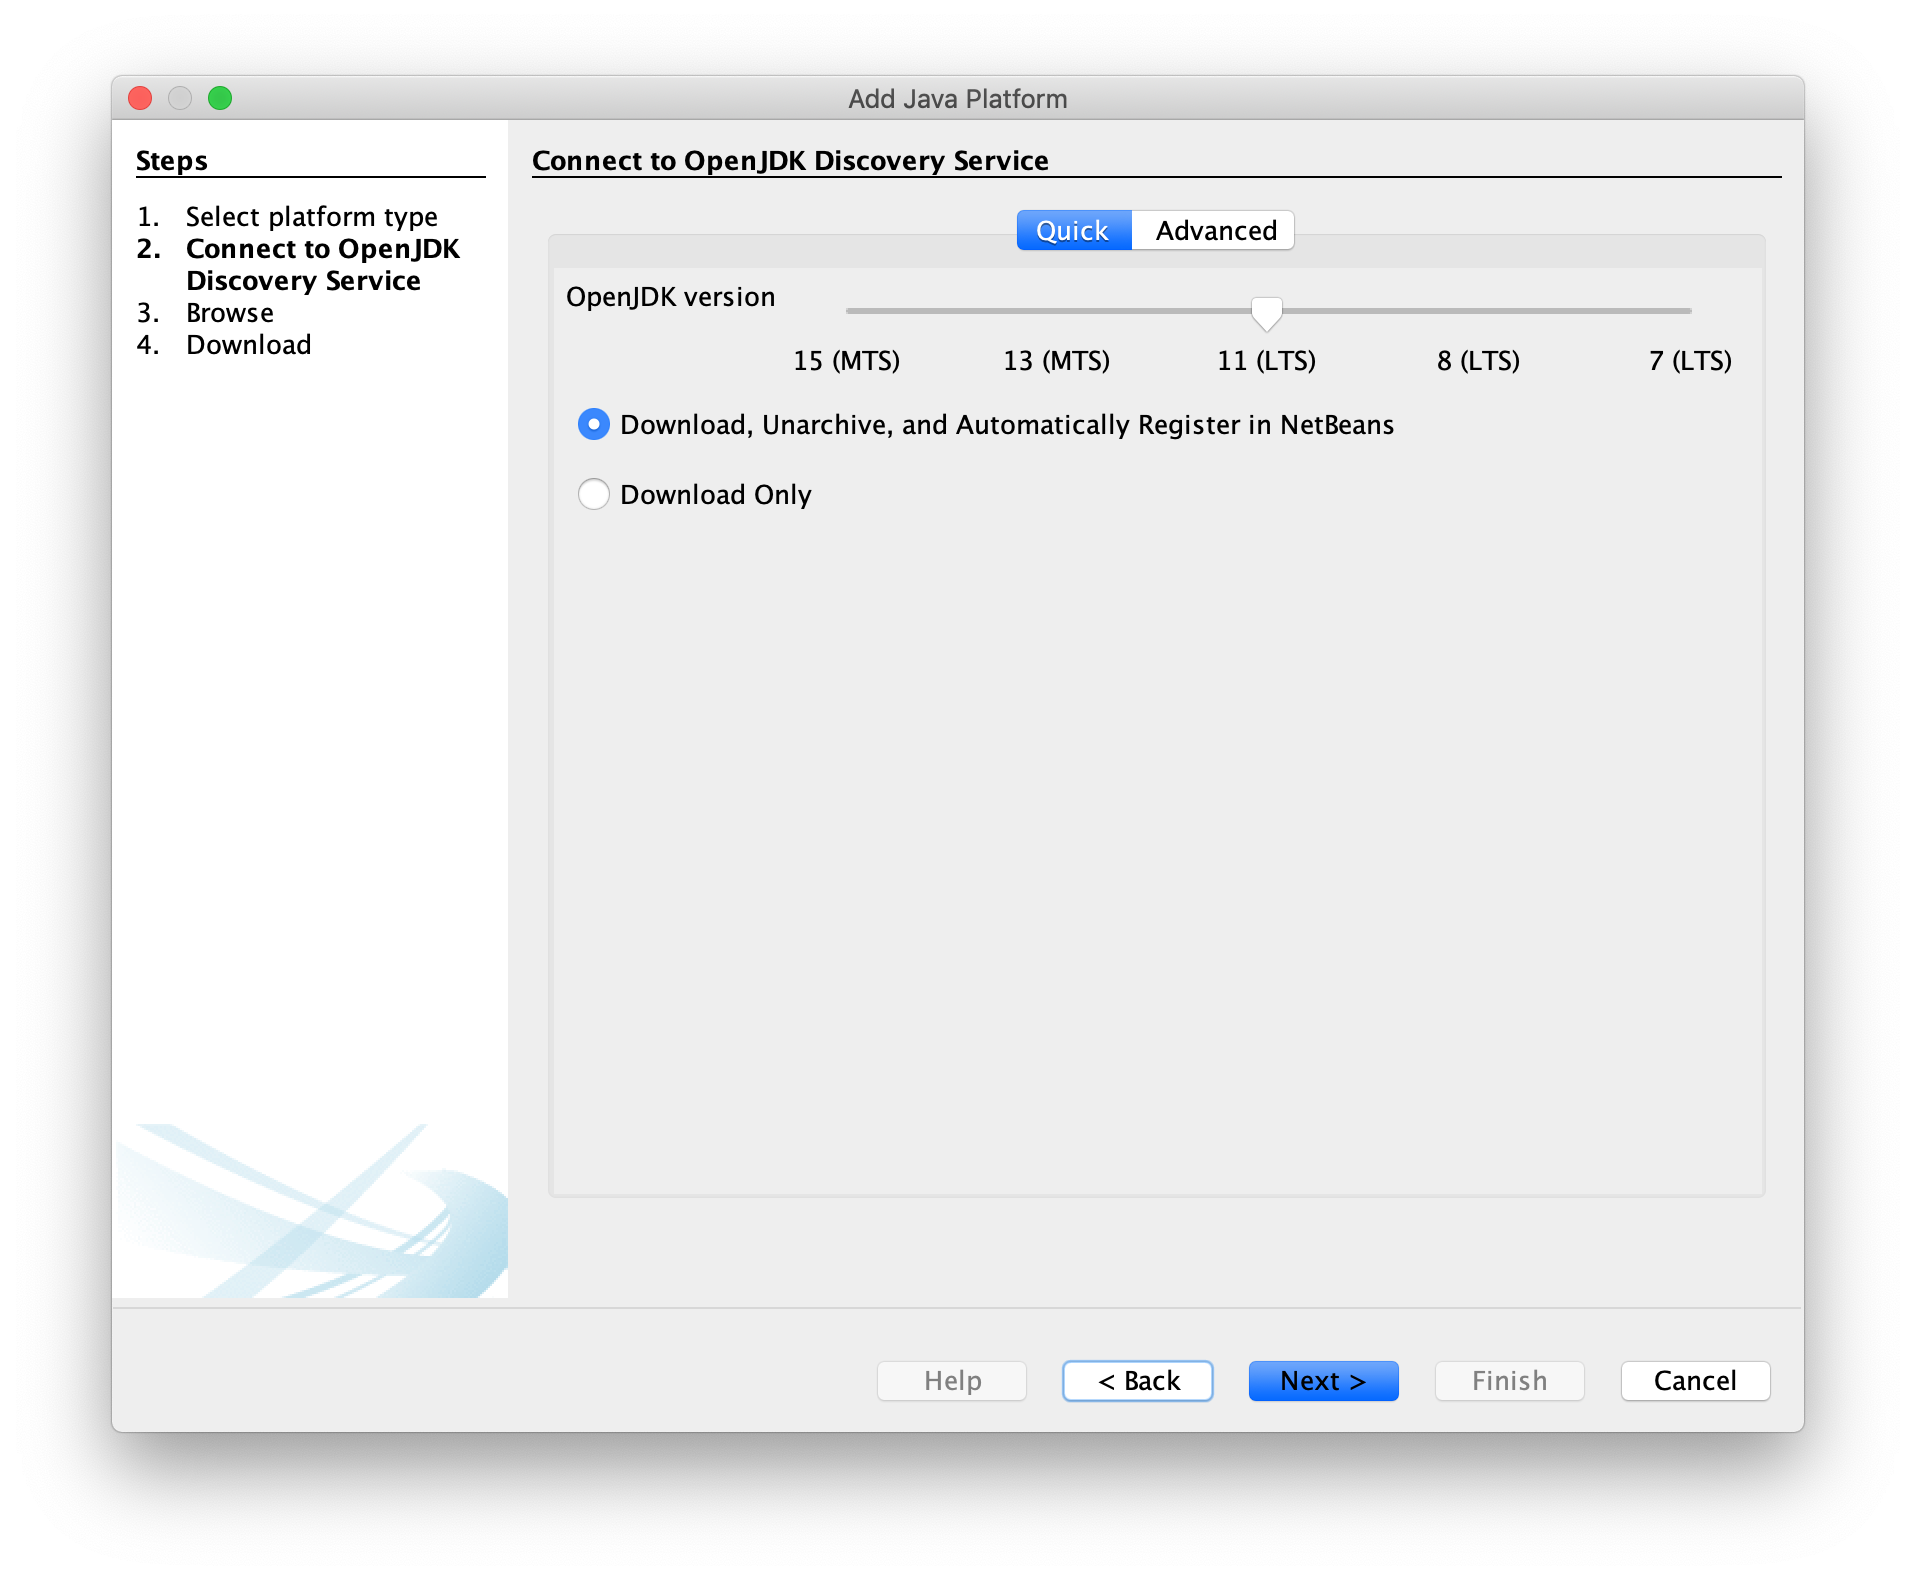The height and width of the screenshot is (1580, 1916).
Task: Click step 2 Connect to OpenJDK Discovery Service
Action: pyautogui.click(x=322, y=264)
